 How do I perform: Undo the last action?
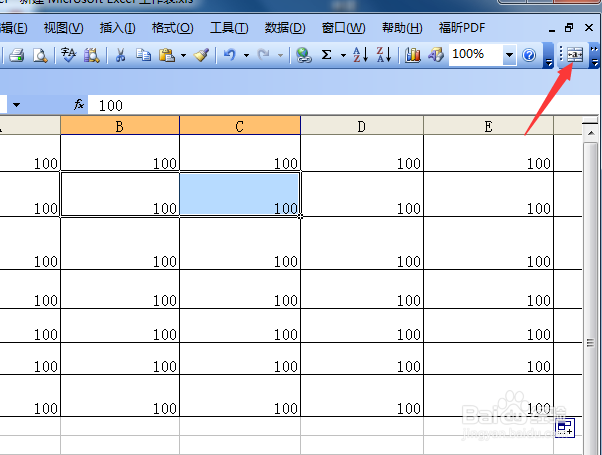[230, 55]
